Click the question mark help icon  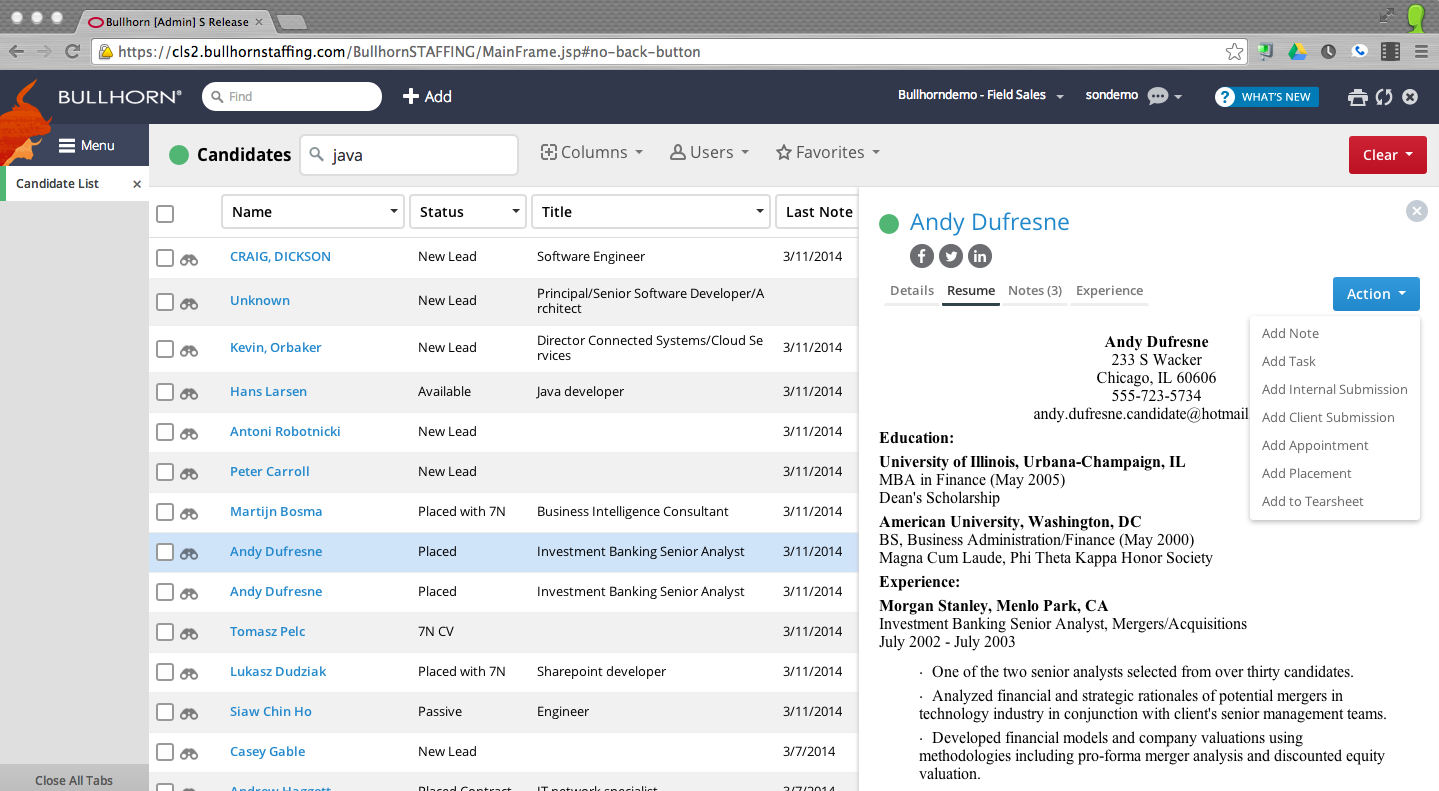(x=1225, y=97)
